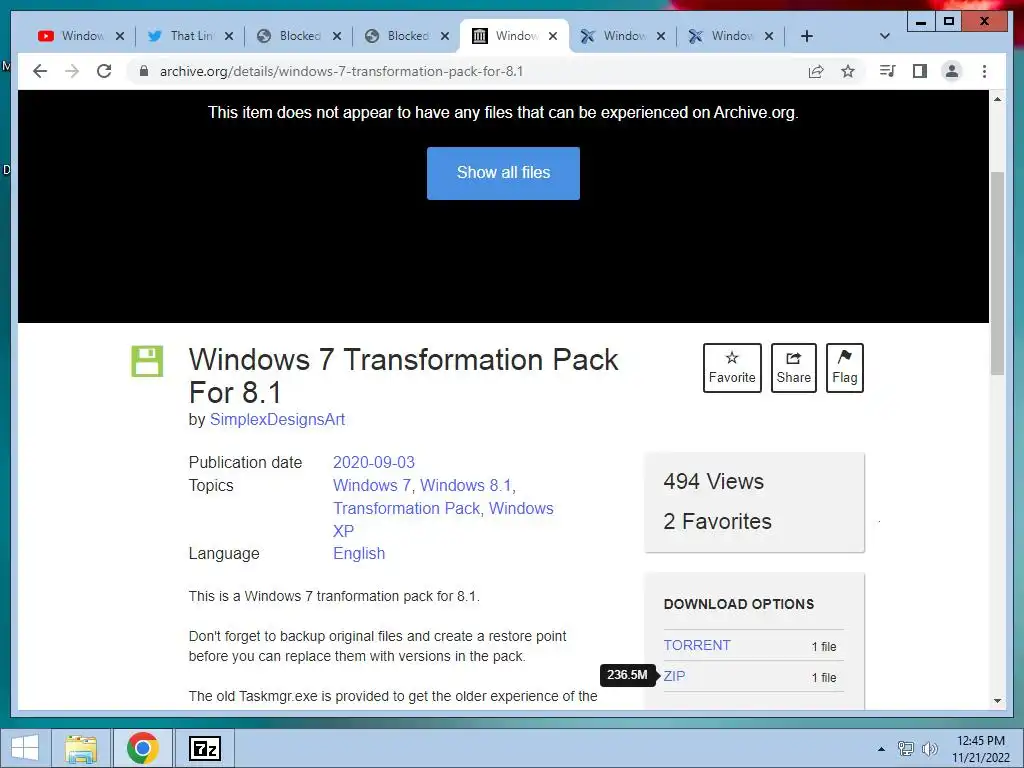
Task: Select the ZIP download option
Action: 674,676
